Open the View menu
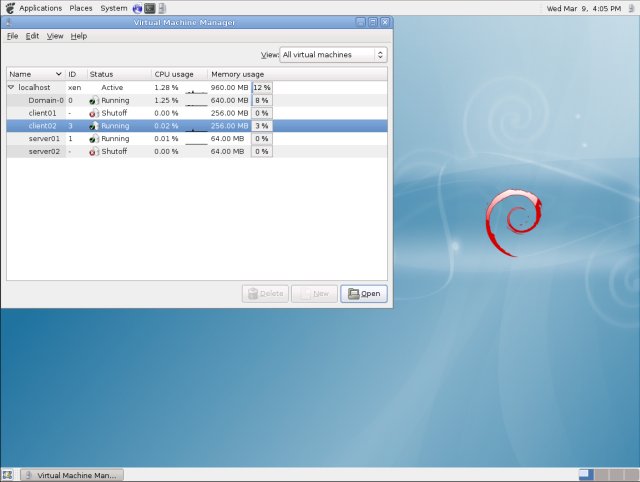Screen dimensions: 640x482 pos(55,36)
